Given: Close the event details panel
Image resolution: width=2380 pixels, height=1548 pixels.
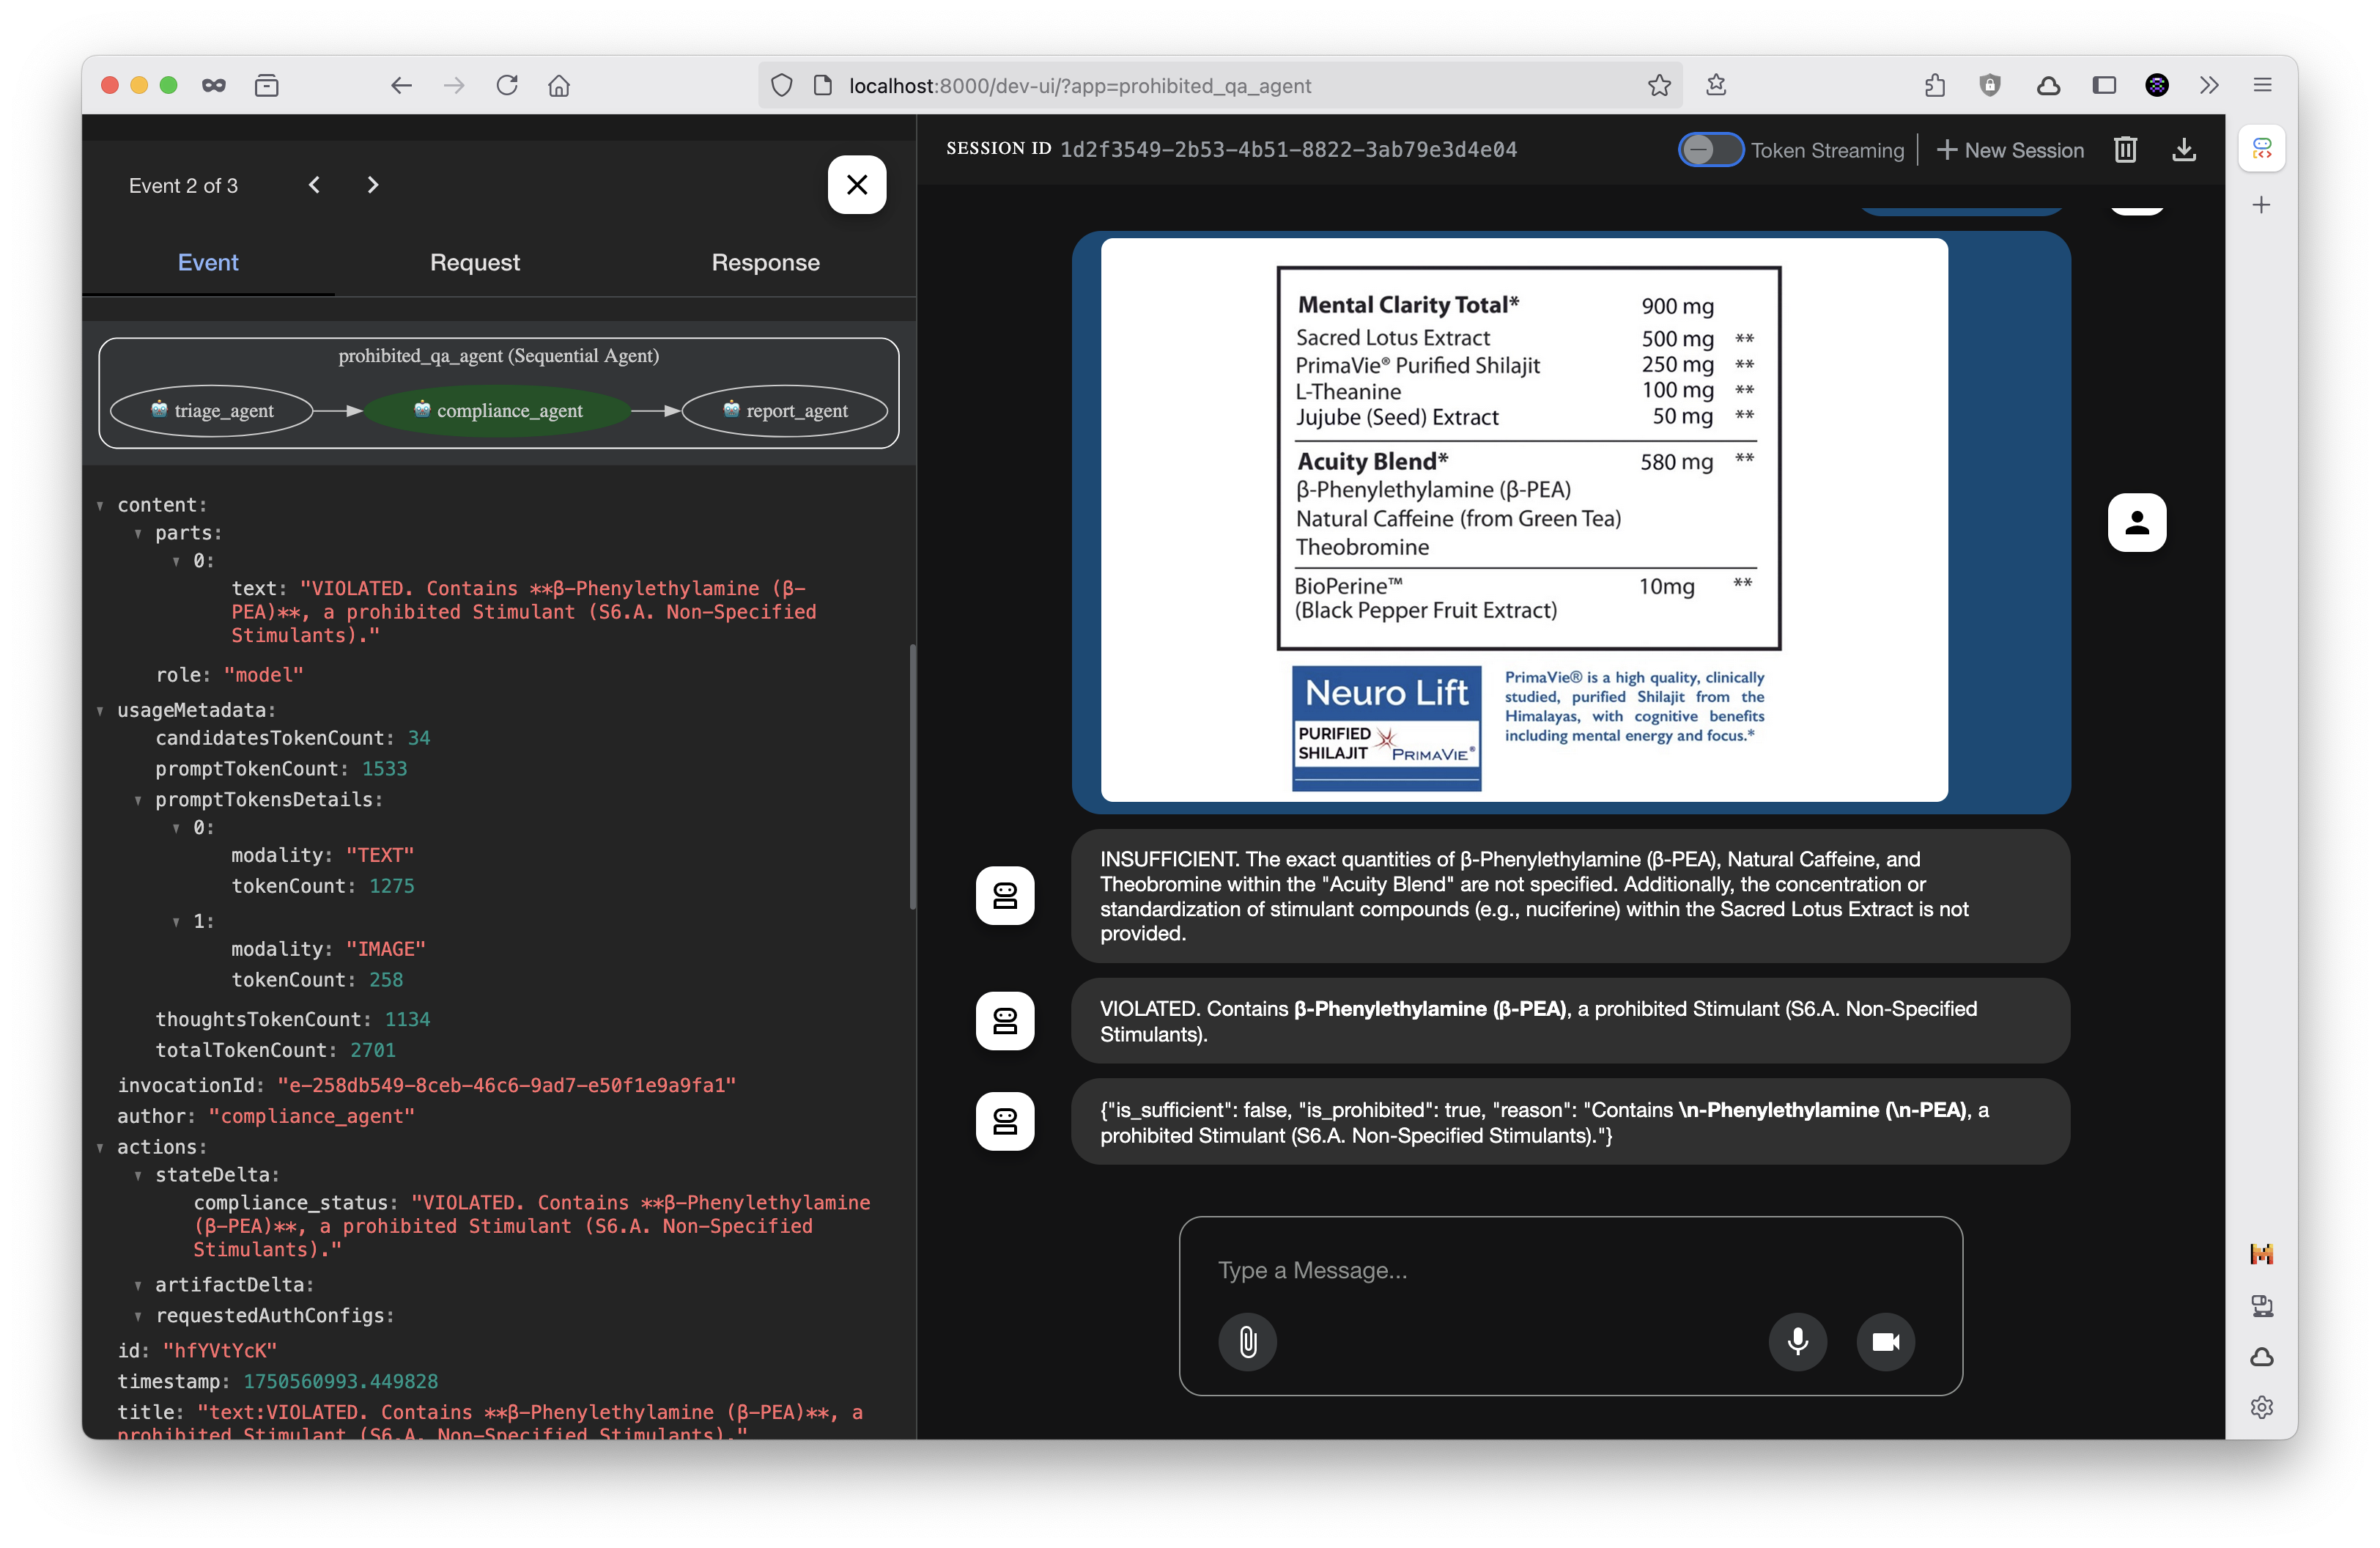Looking at the screenshot, I should [x=856, y=185].
